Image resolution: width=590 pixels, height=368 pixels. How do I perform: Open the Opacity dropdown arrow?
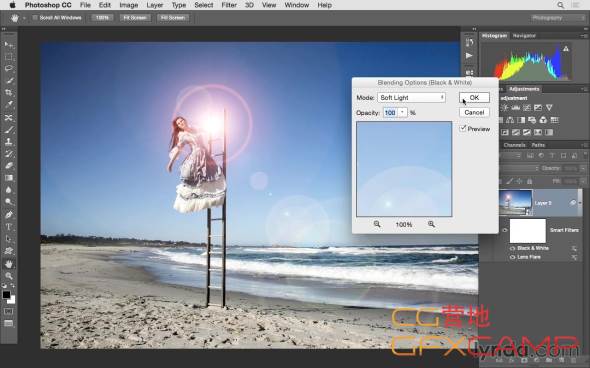402,113
